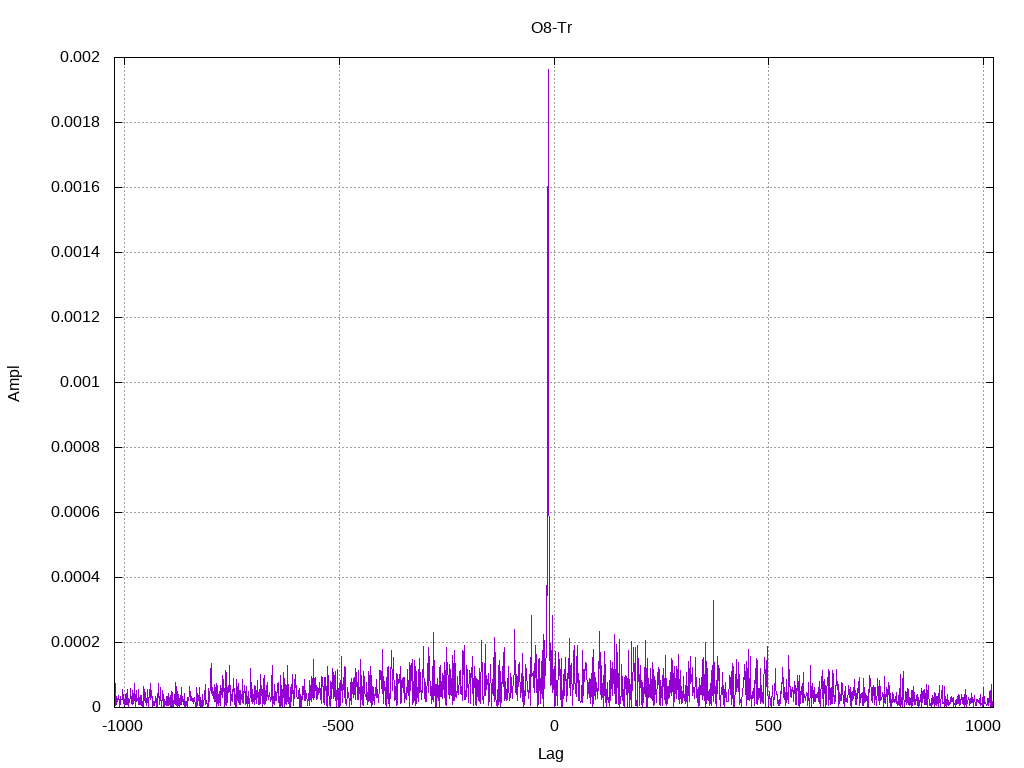Viewport: 1024px width, 768px height.
Task: Click x-axis tick label -1000
Action: click(122, 726)
